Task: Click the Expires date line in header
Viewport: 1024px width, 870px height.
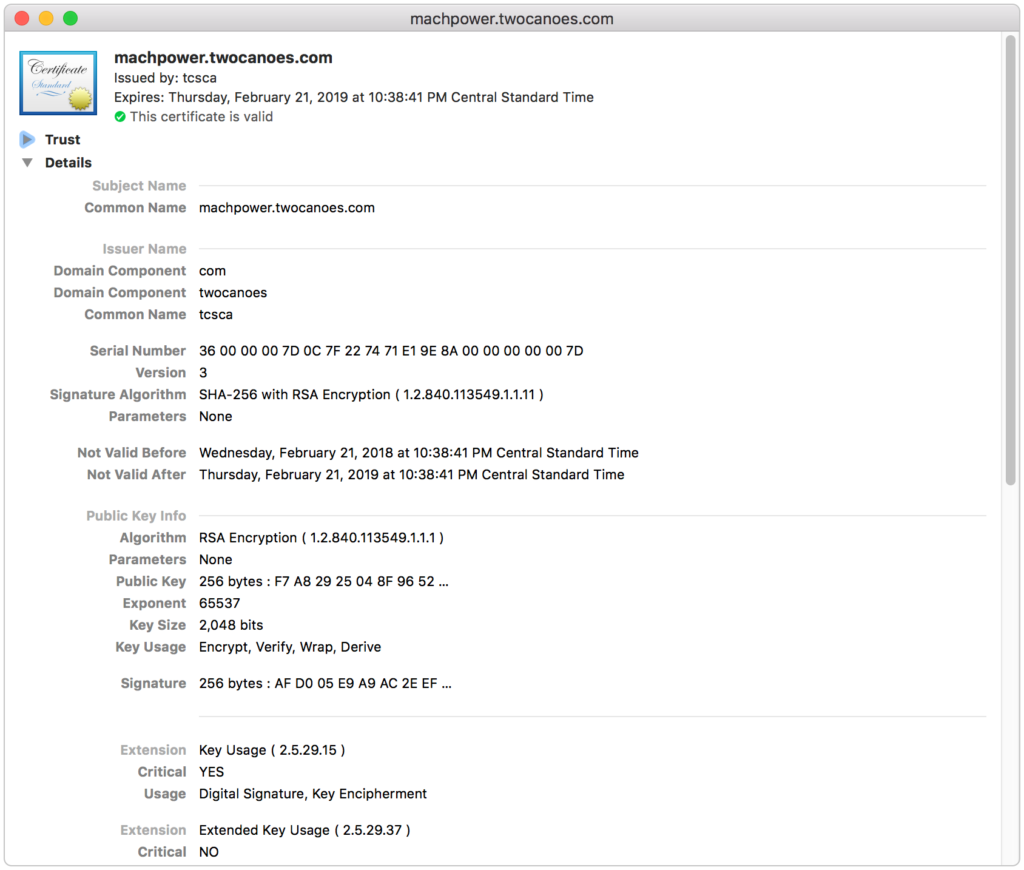Action: tap(354, 97)
